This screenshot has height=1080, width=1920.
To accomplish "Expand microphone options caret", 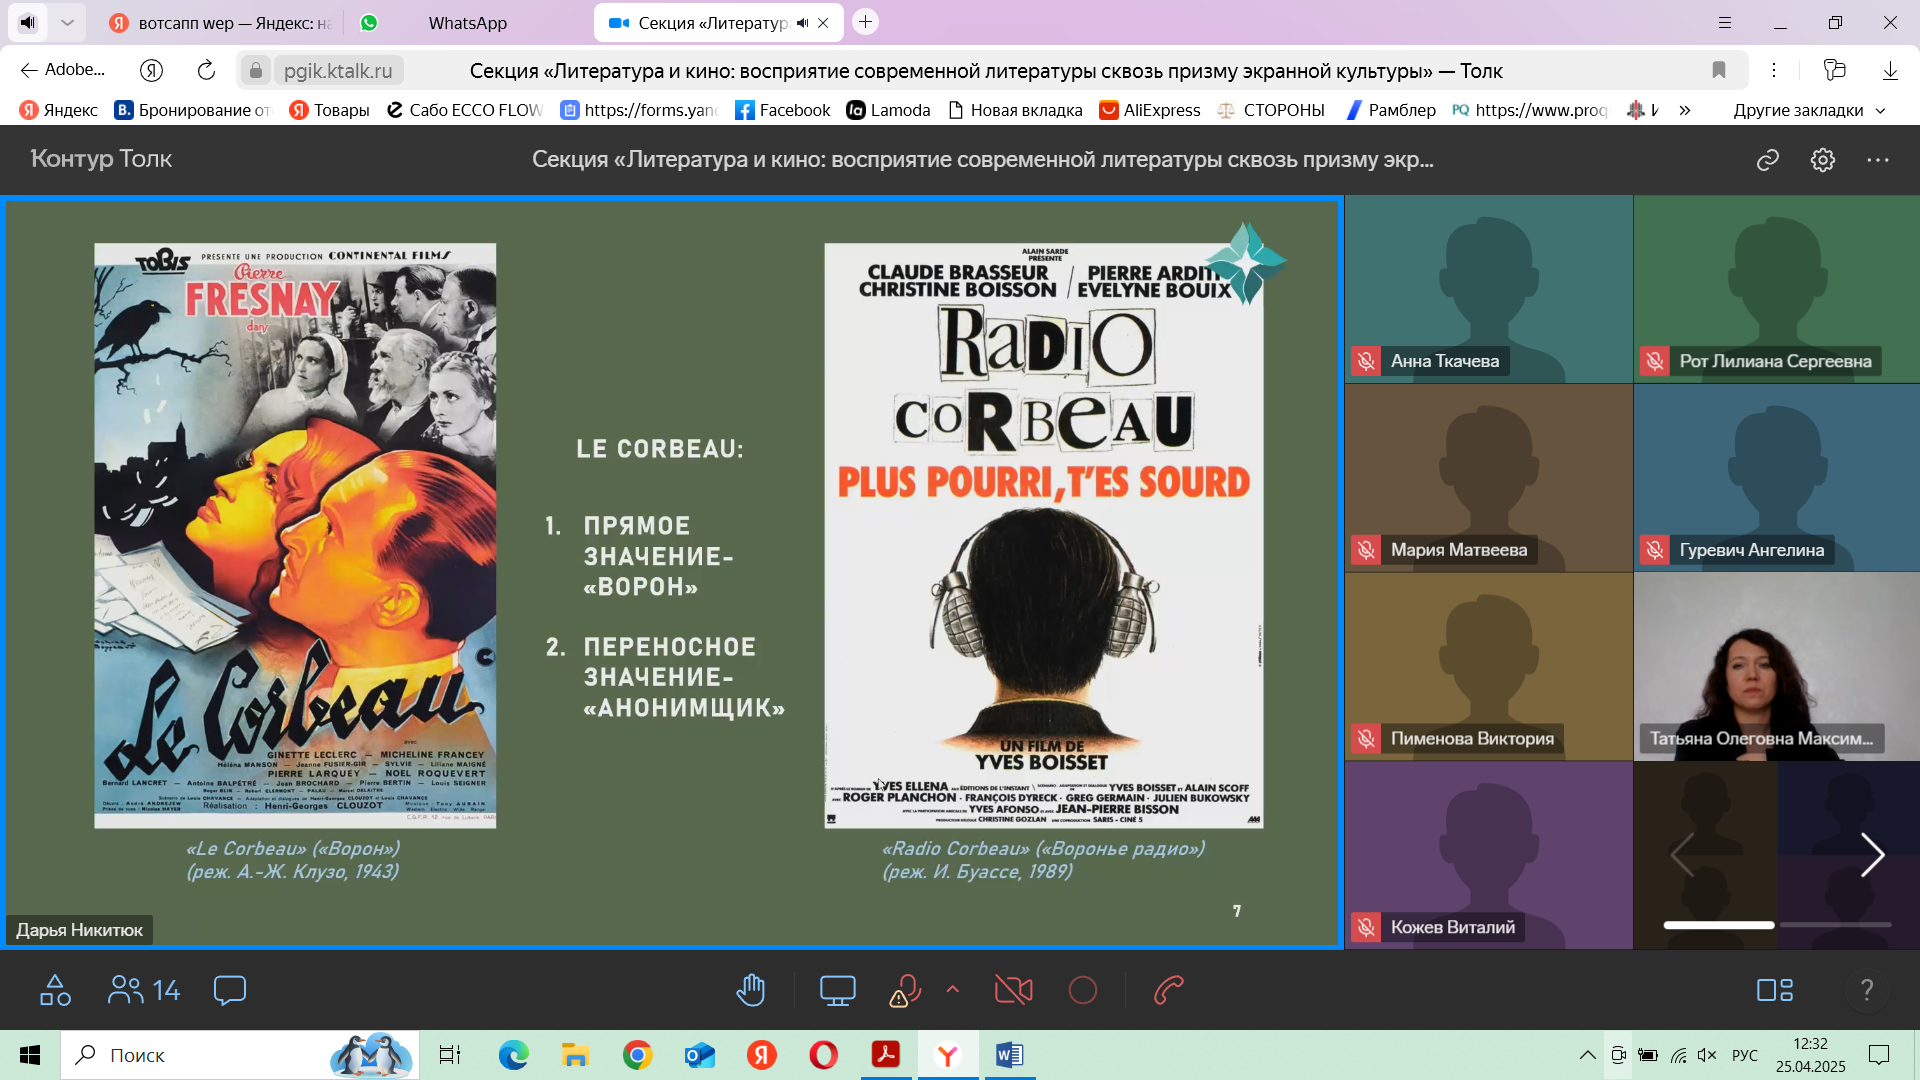I will [x=953, y=989].
